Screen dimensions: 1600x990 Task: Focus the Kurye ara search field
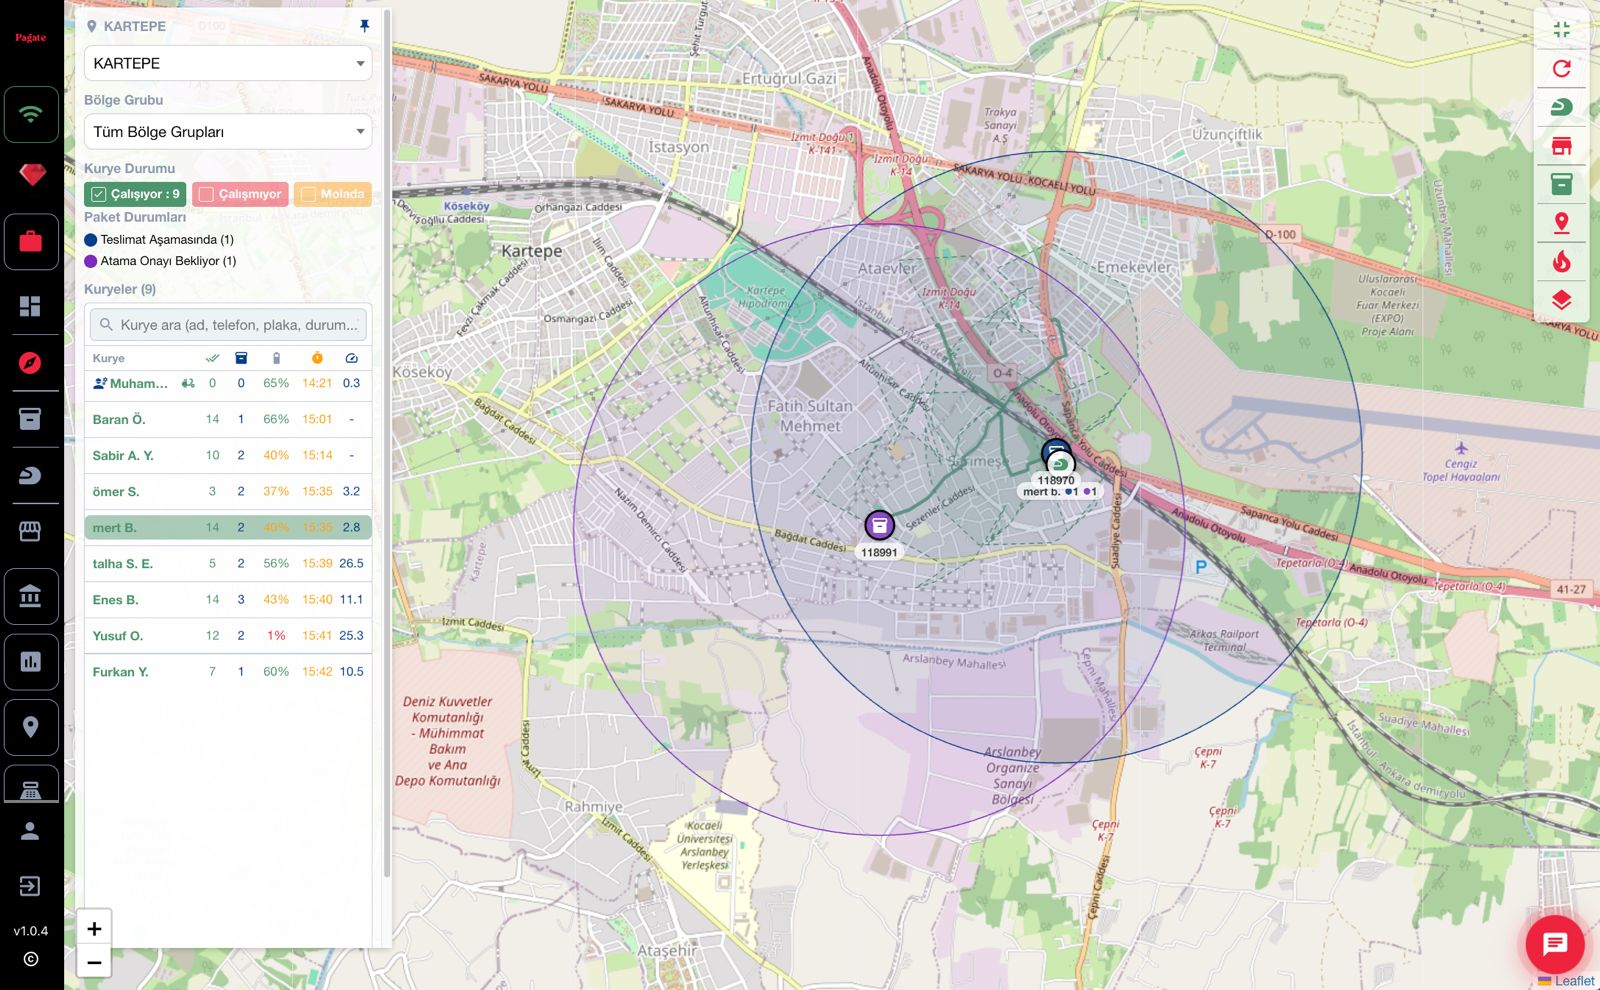click(x=228, y=325)
